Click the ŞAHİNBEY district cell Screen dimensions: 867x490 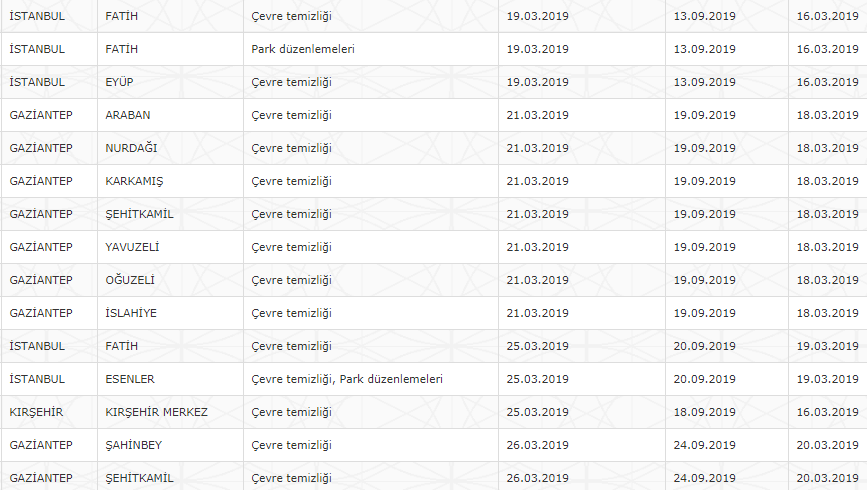click(x=170, y=445)
